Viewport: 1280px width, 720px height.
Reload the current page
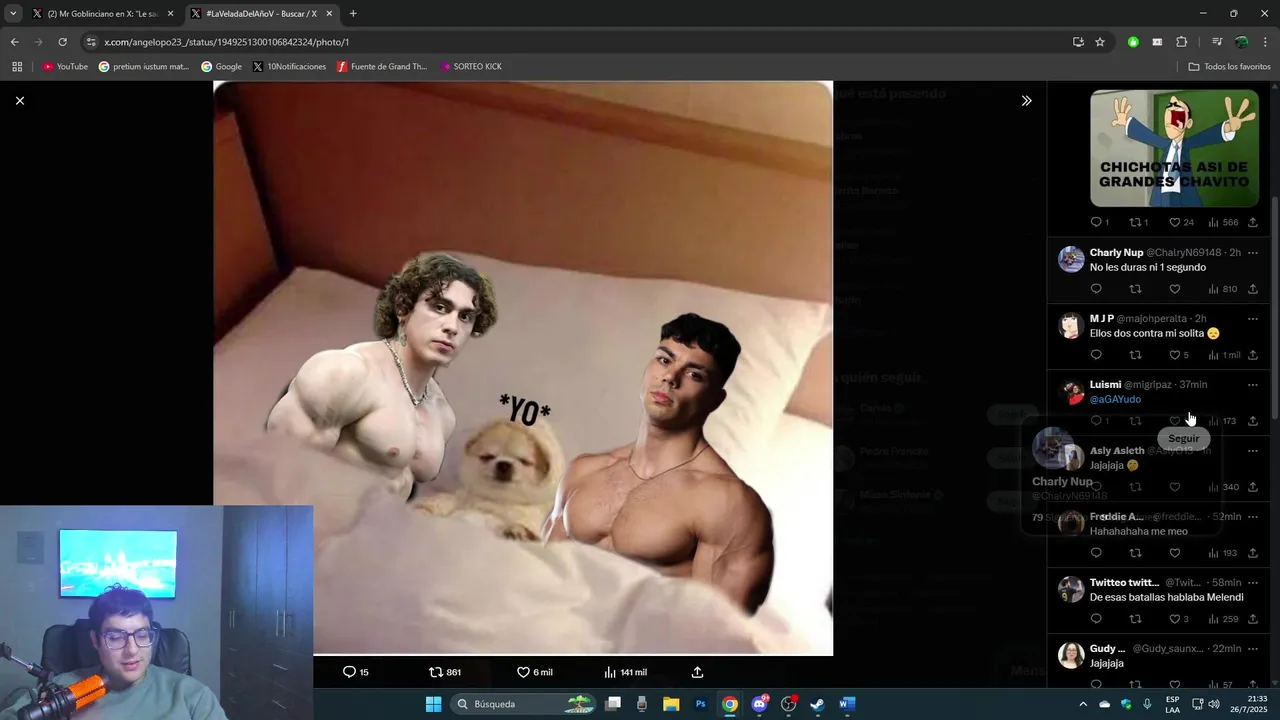pos(62,42)
